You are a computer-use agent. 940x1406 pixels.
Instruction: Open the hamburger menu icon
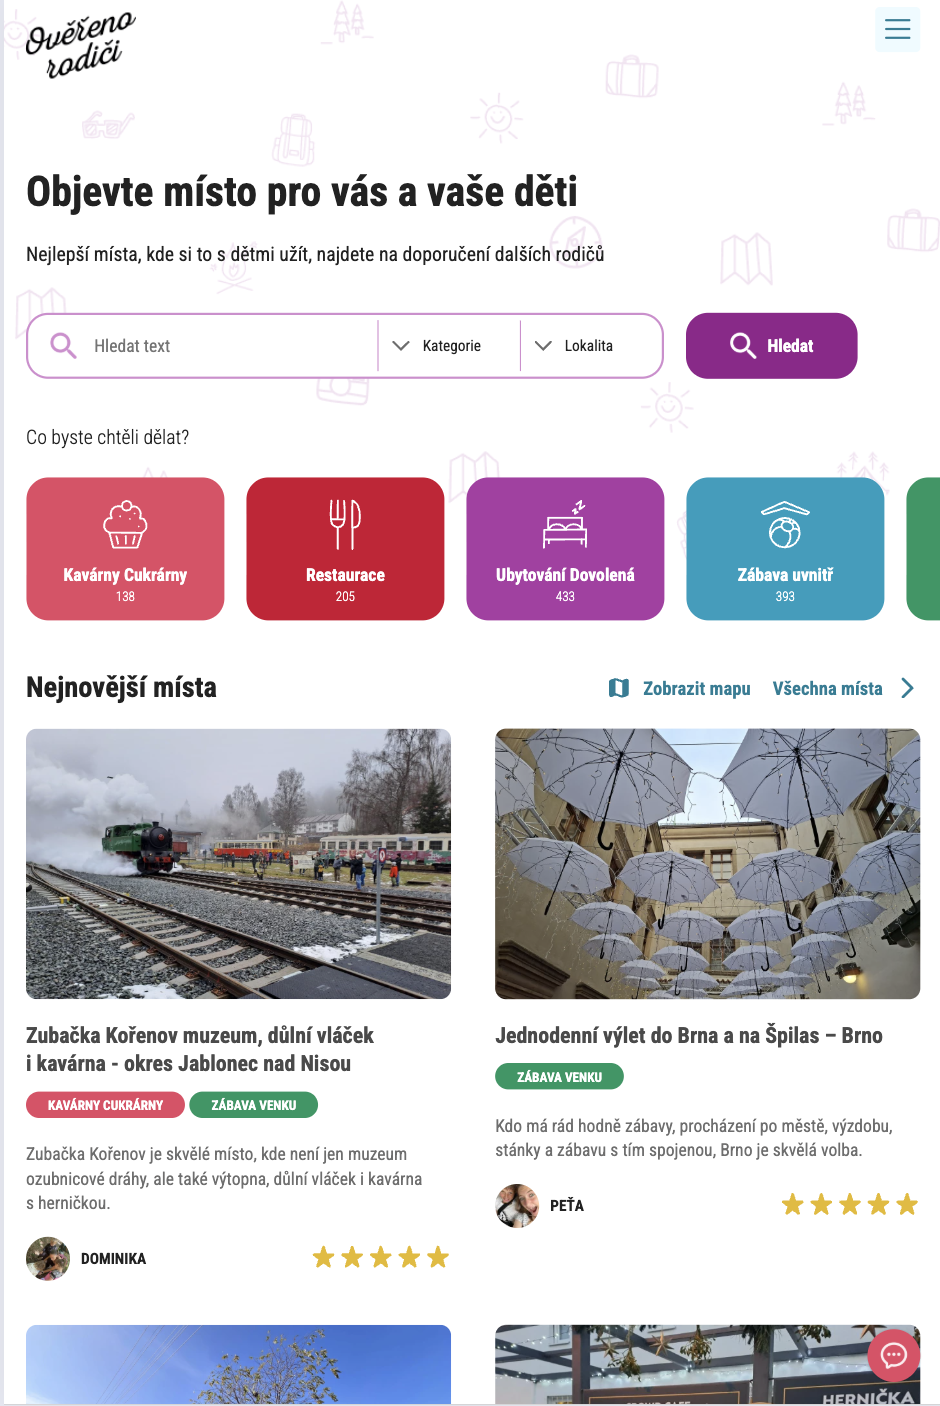coord(897,29)
